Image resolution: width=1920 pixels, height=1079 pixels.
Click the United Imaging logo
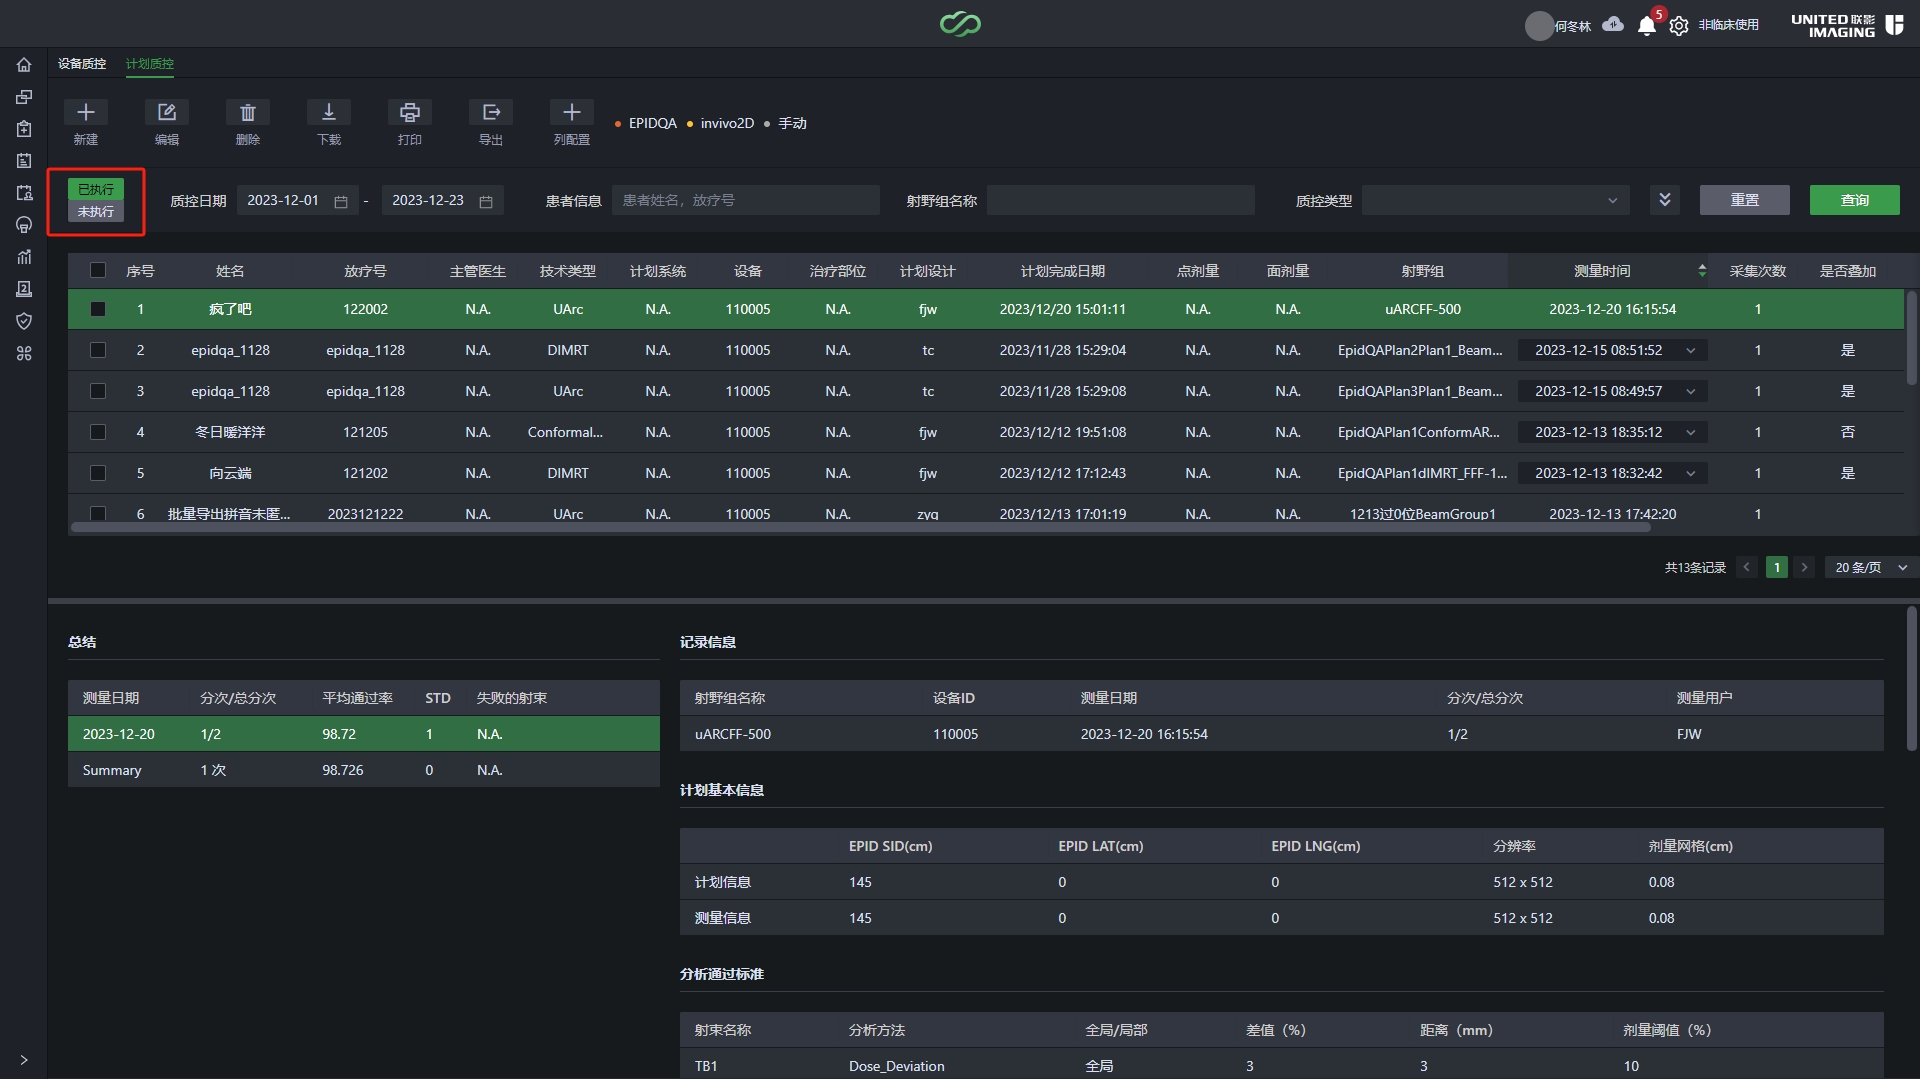coord(1847,25)
